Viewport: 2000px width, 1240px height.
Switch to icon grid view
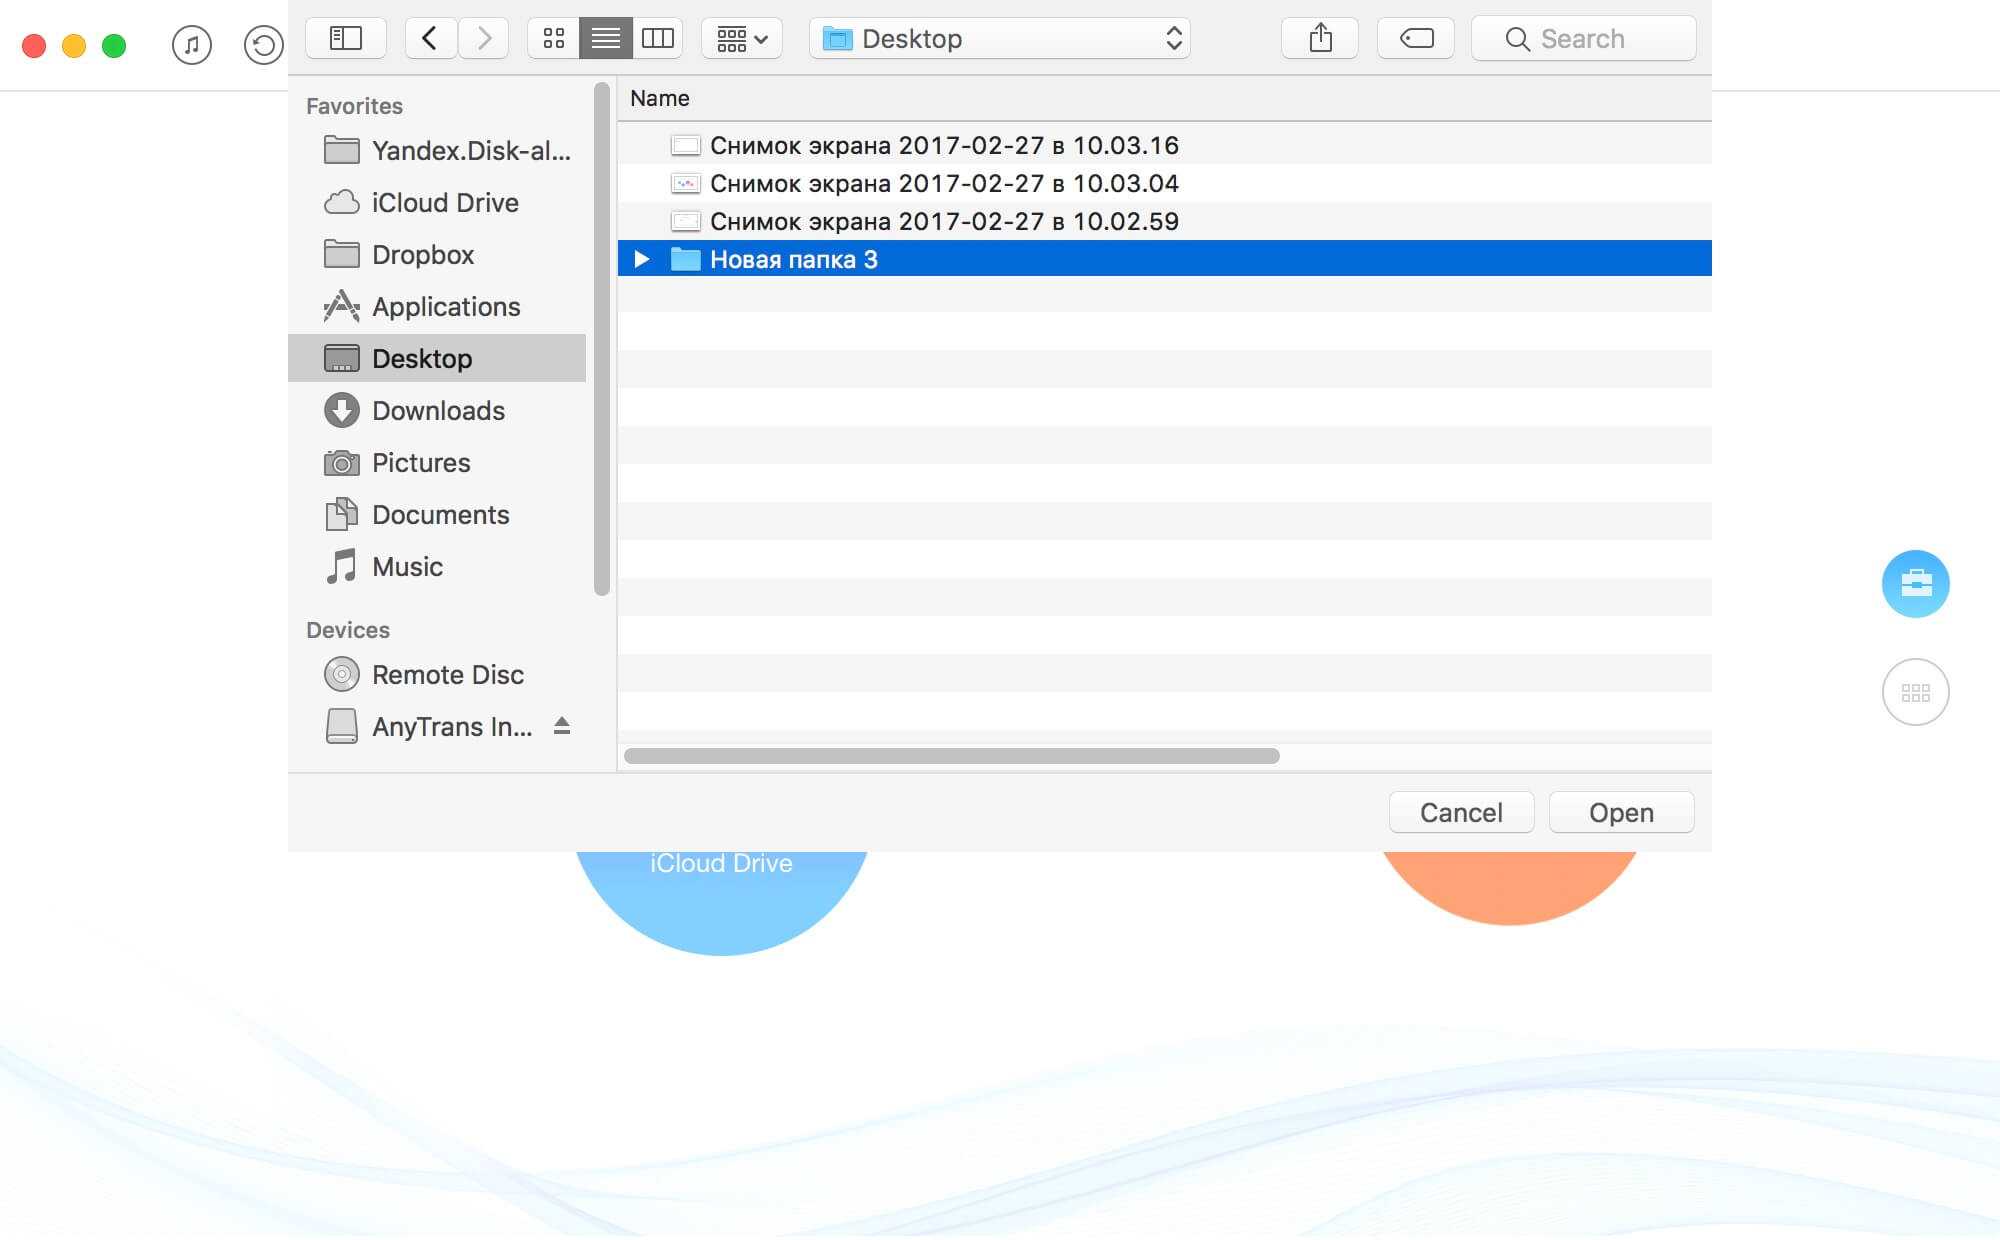(553, 39)
